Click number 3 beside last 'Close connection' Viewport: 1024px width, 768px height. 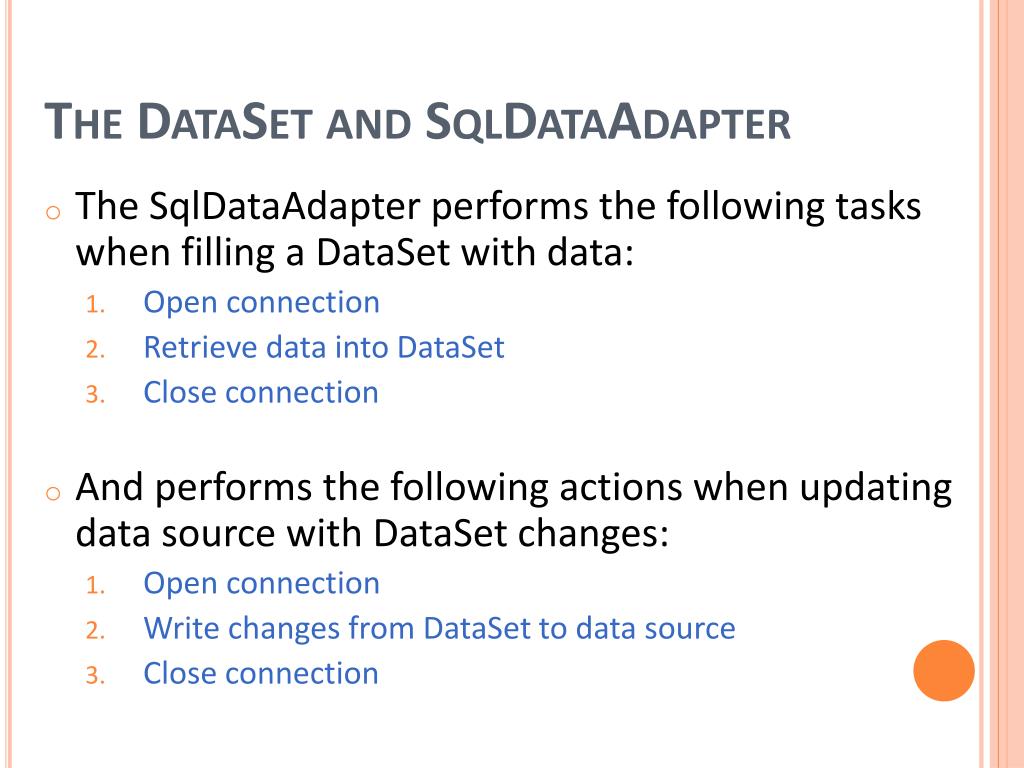tap(95, 675)
